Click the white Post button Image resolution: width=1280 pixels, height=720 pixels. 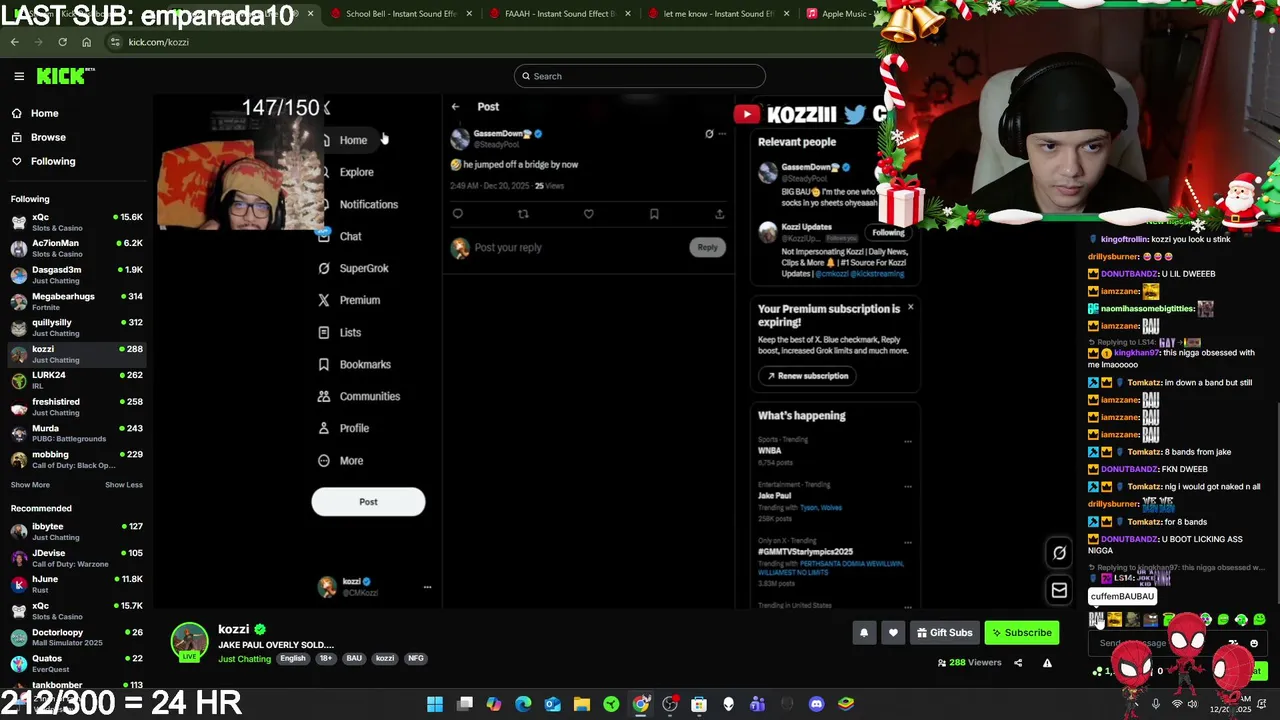[368, 502]
